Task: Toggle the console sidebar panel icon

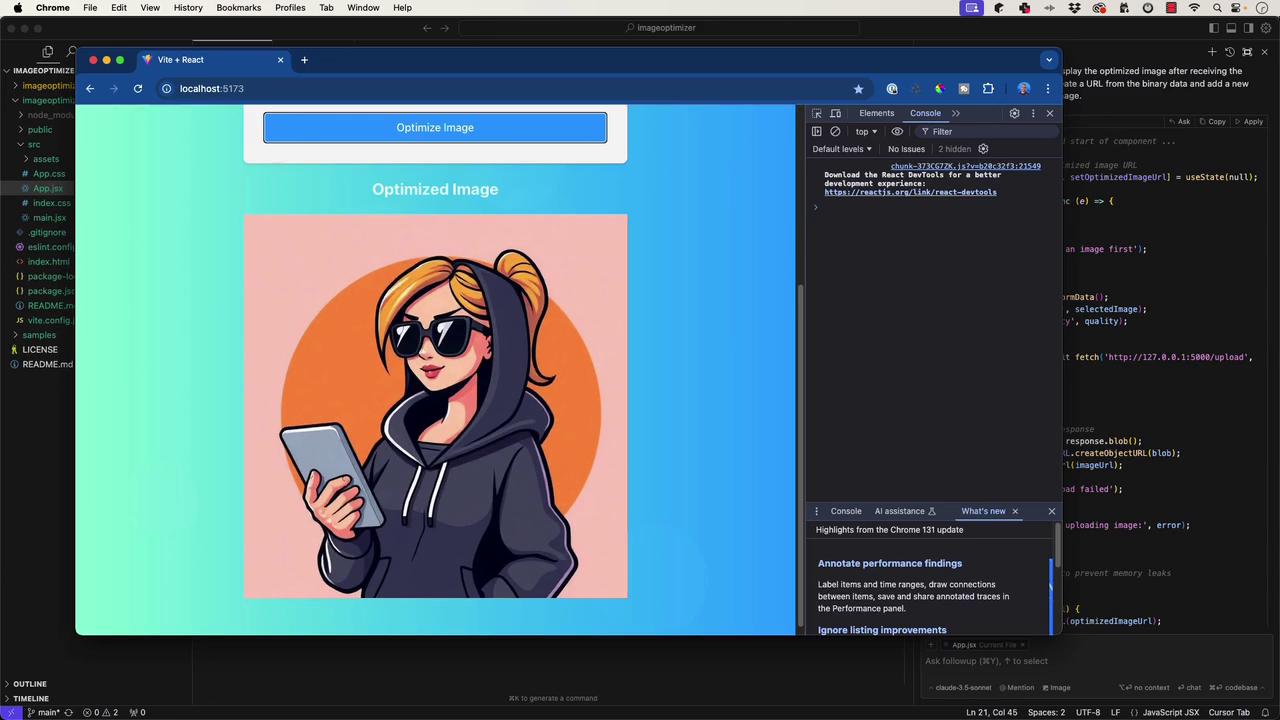Action: (817, 132)
